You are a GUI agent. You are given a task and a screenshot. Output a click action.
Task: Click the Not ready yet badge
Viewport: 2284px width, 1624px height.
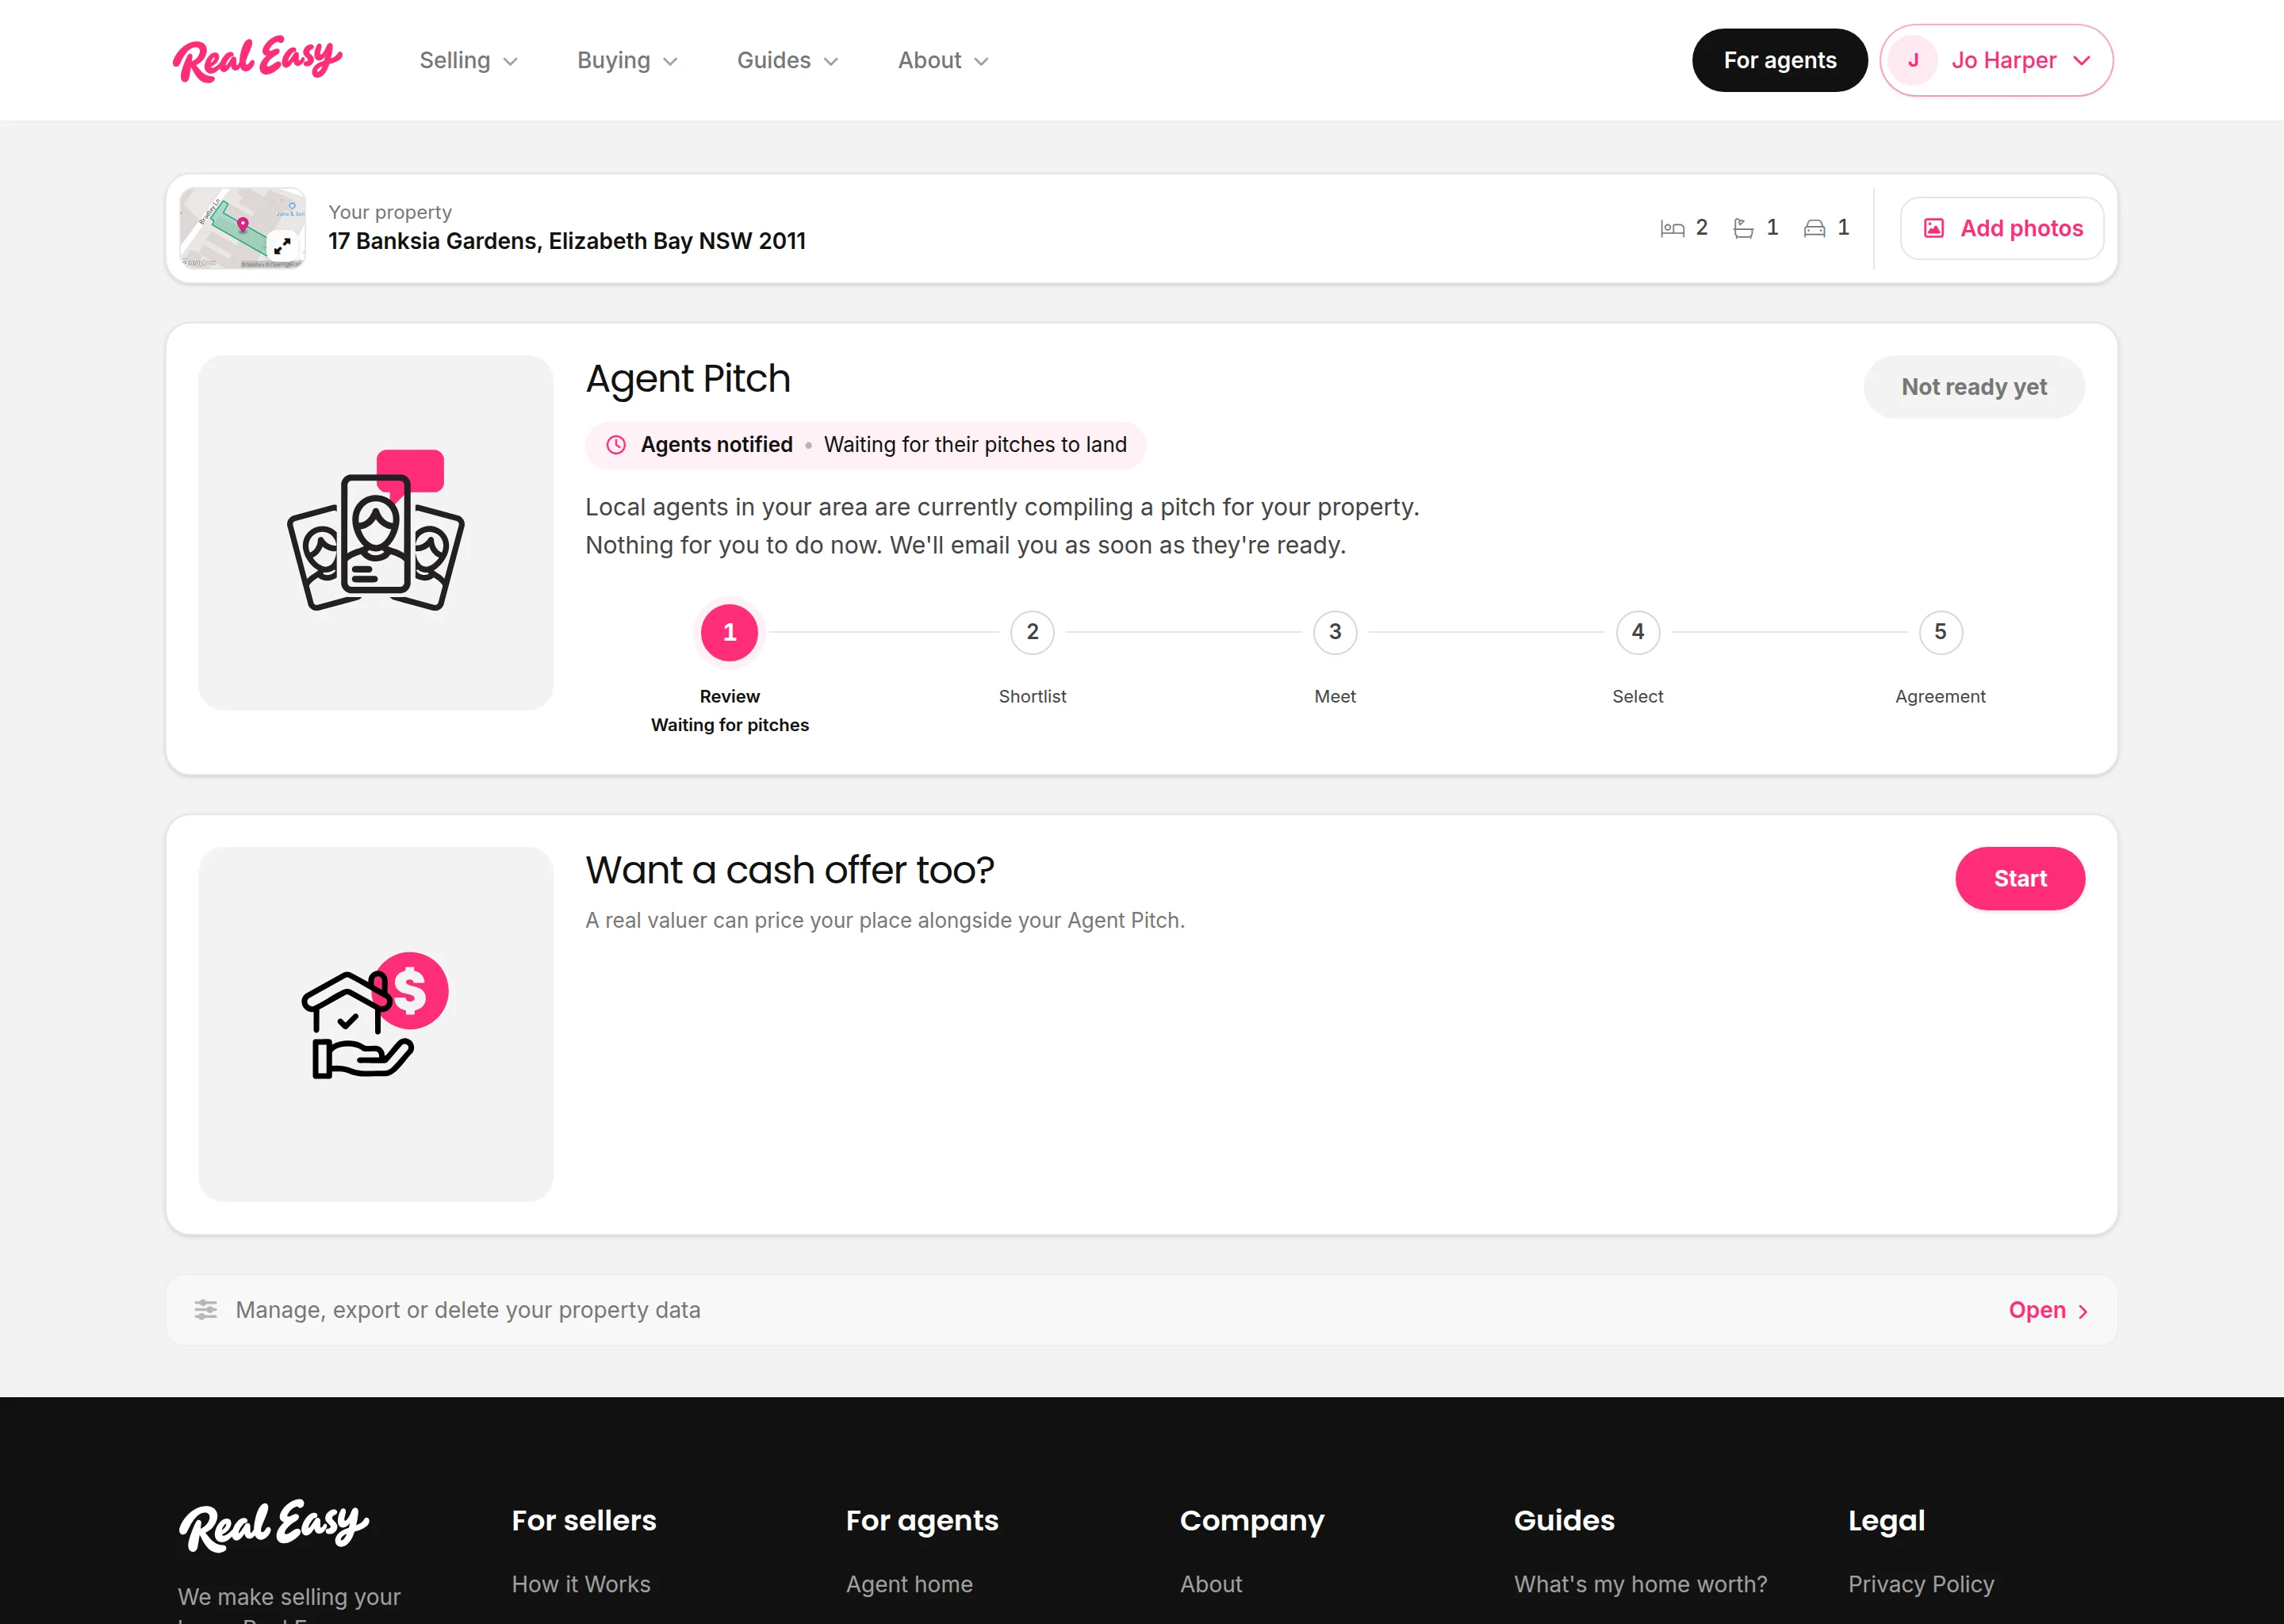(1974, 387)
